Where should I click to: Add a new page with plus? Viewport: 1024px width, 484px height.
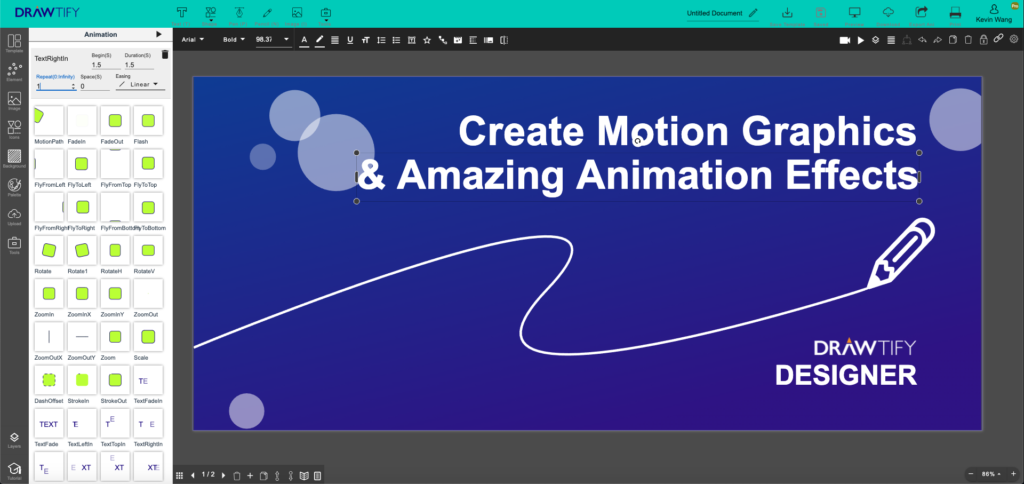coord(250,475)
